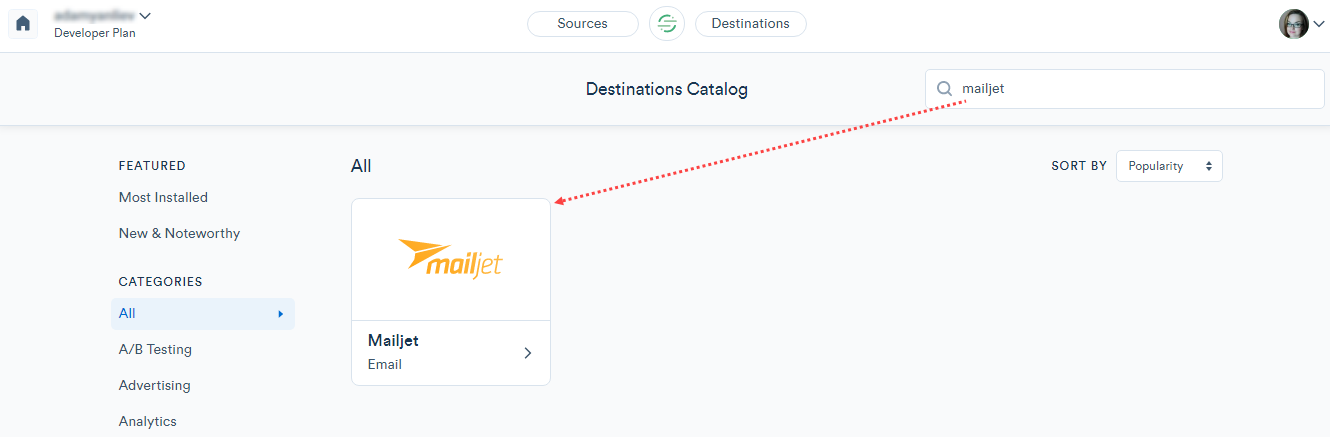Open the Sort By Popularity dropdown
The image size is (1330, 437).
click(1168, 166)
